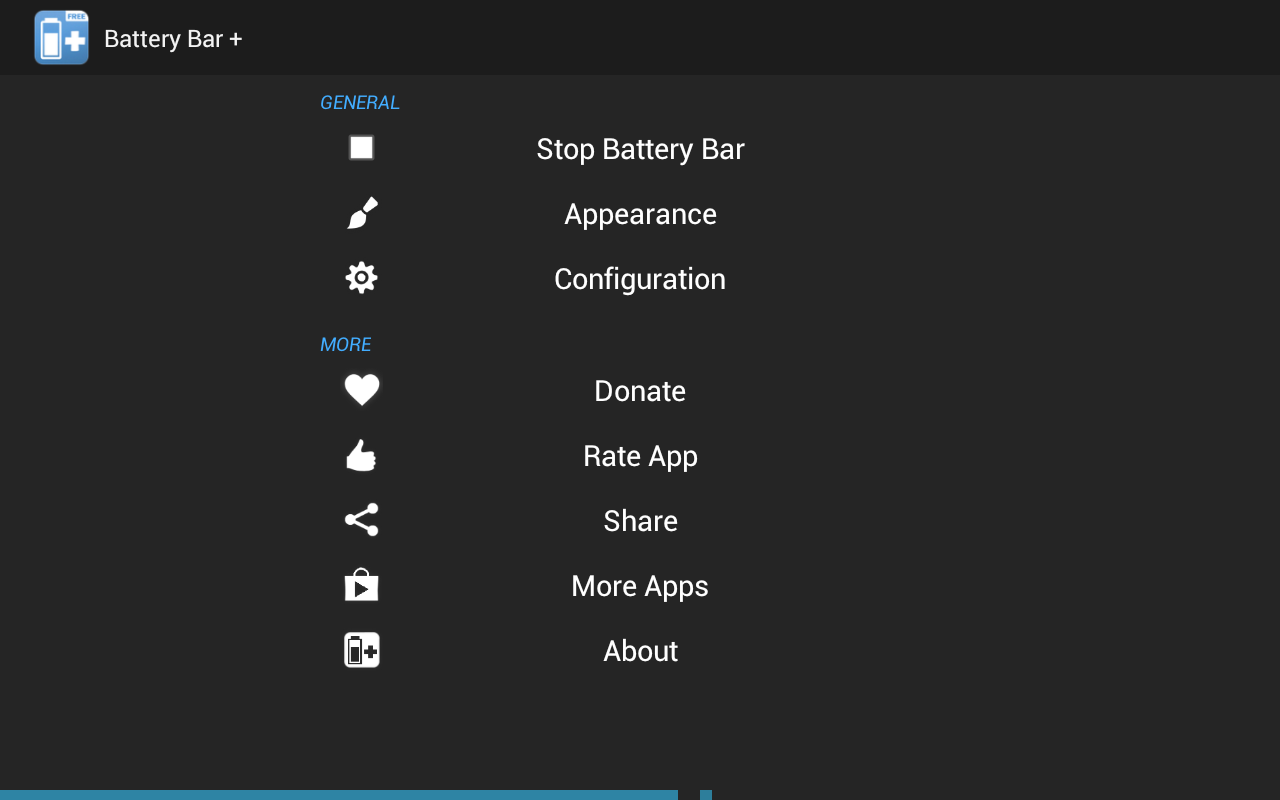
Task: Click the gear Configuration icon
Action: click(x=361, y=278)
